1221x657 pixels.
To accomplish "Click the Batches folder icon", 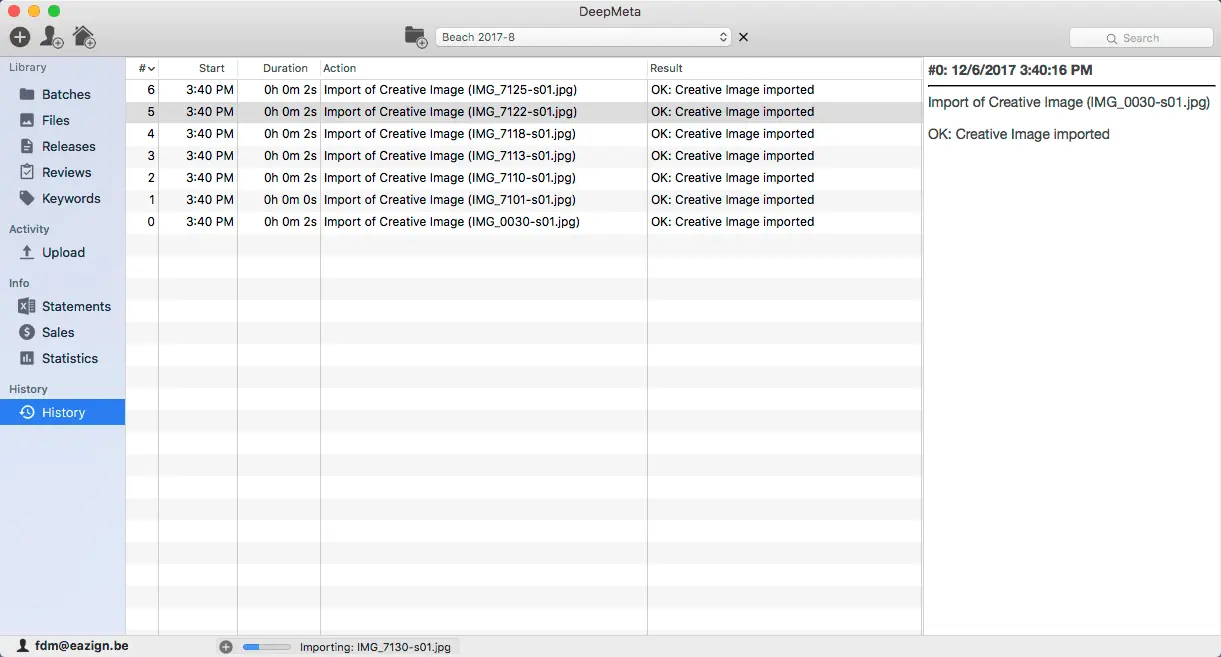I will point(27,94).
